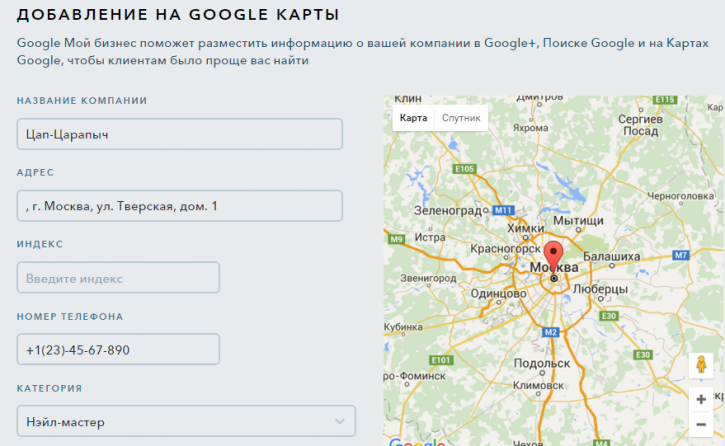Open Street View pegman on the map
The height and width of the screenshot is (446, 725).
[701, 365]
